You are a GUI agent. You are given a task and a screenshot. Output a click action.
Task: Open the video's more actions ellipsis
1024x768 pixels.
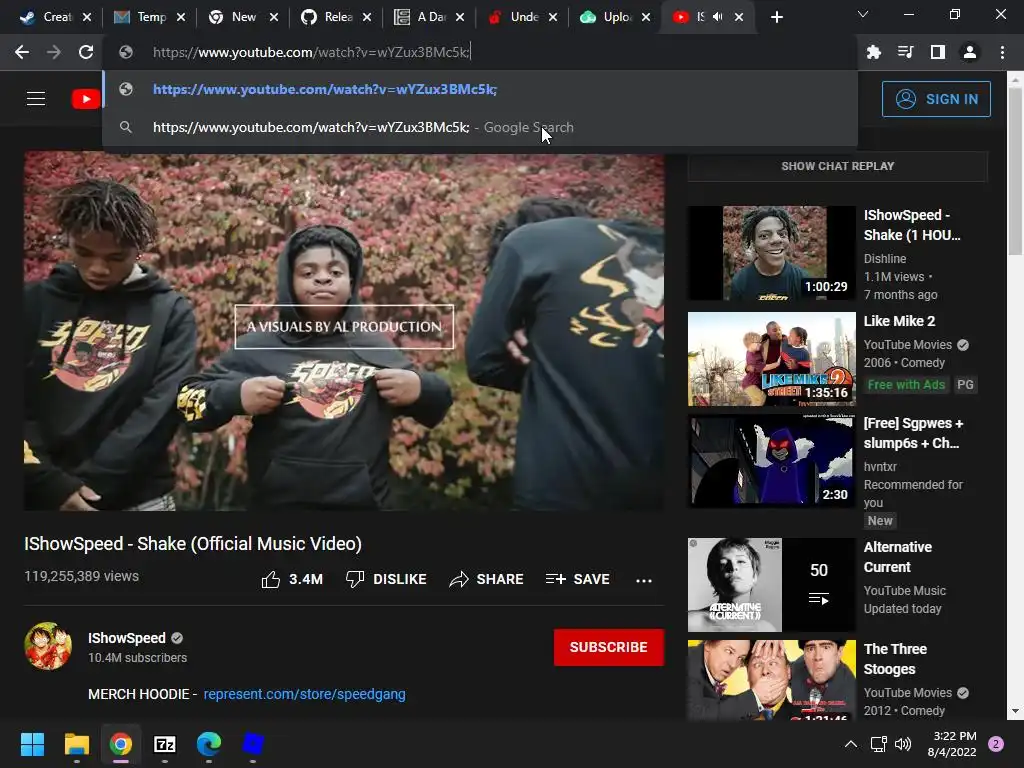click(x=644, y=580)
